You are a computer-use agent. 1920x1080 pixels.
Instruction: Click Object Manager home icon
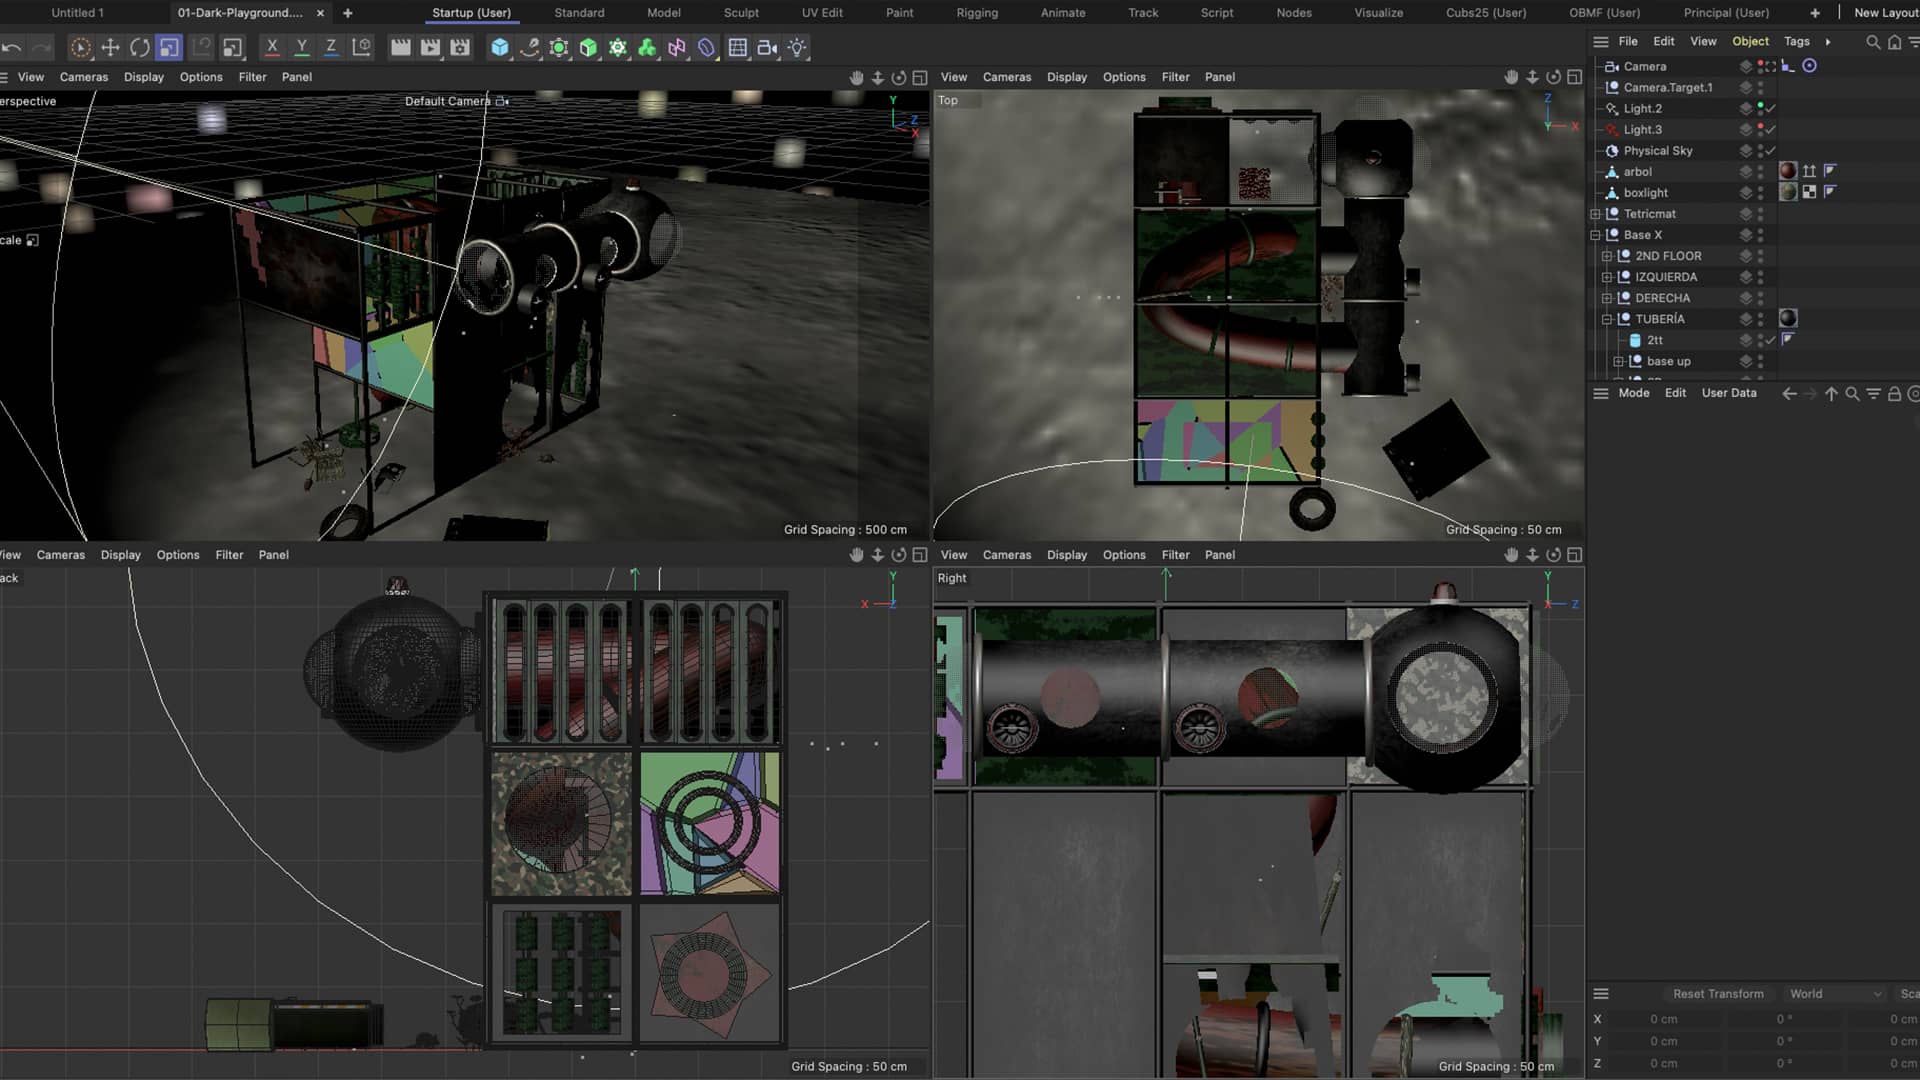point(1894,42)
